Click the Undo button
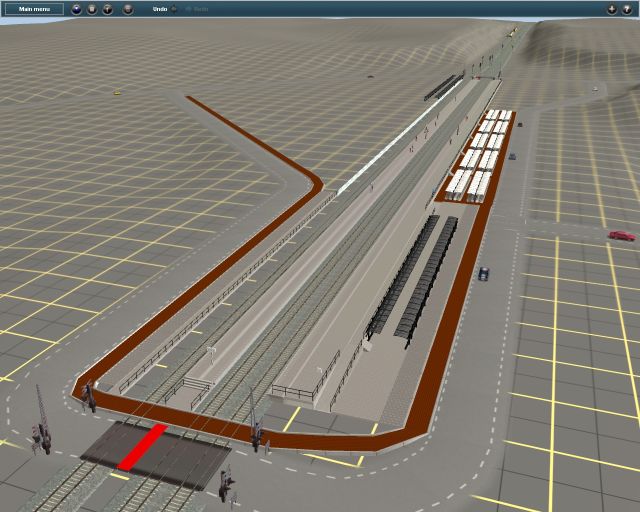This screenshot has height=512, width=640. (x=160, y=9)
